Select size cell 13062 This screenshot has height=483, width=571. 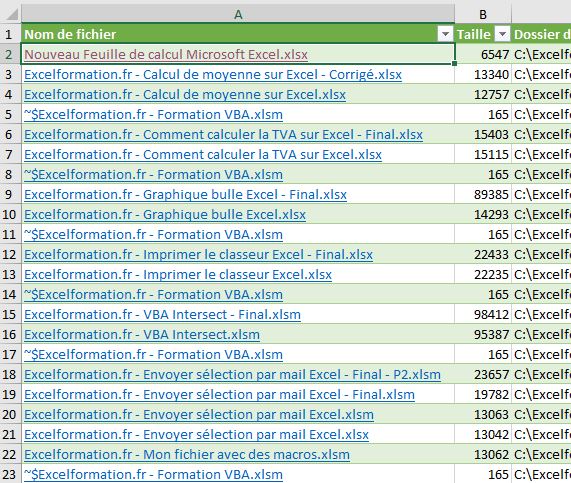[483, 455]
